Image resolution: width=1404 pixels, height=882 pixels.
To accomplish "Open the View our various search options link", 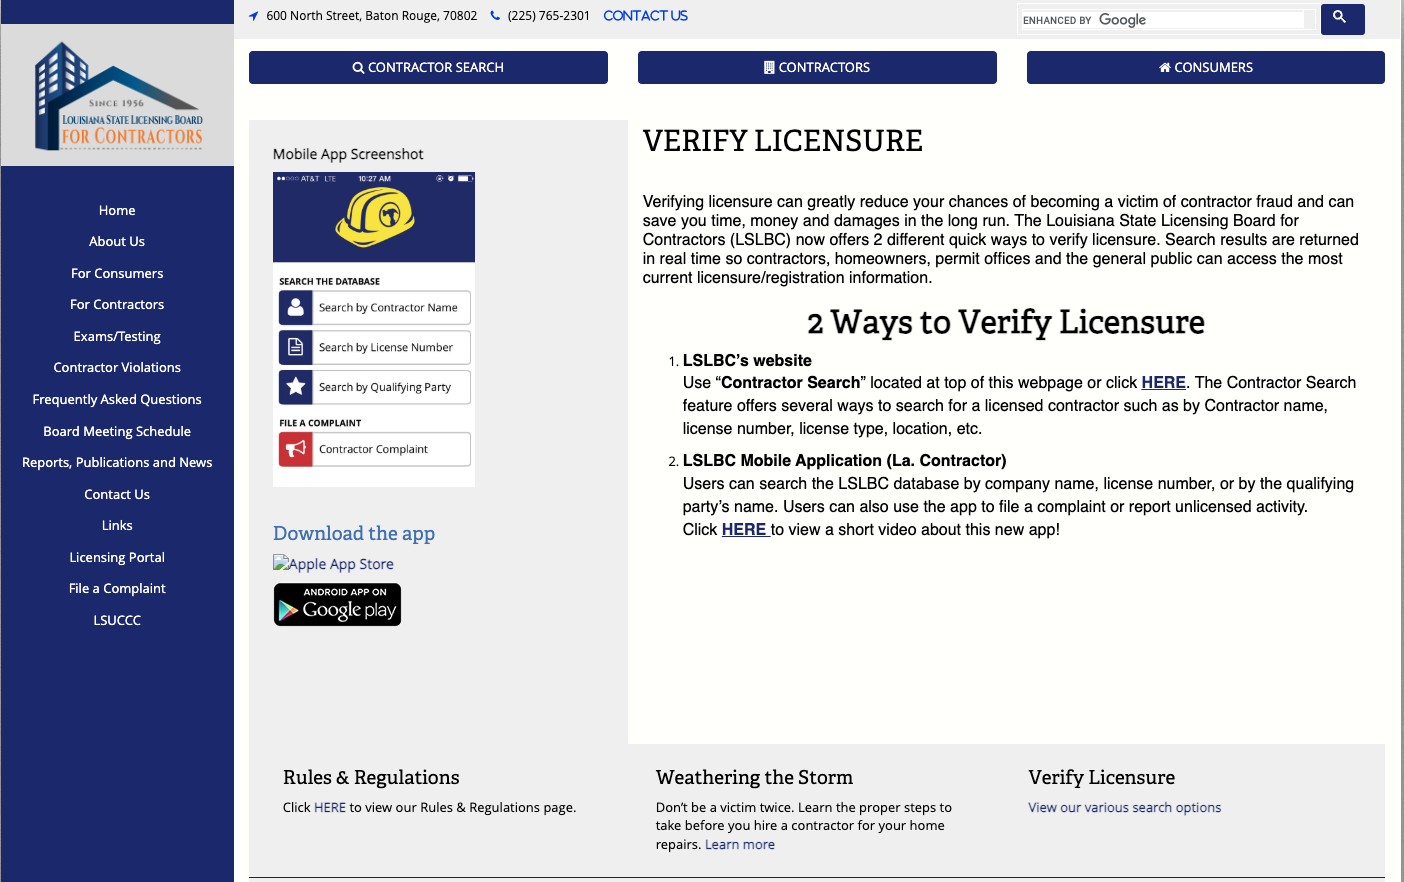I will tap(1124, 808).
